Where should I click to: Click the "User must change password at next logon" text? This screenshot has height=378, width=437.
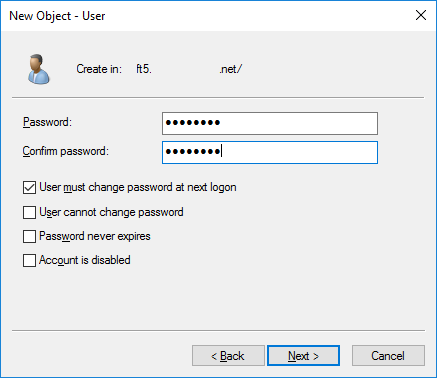(138, 187)
